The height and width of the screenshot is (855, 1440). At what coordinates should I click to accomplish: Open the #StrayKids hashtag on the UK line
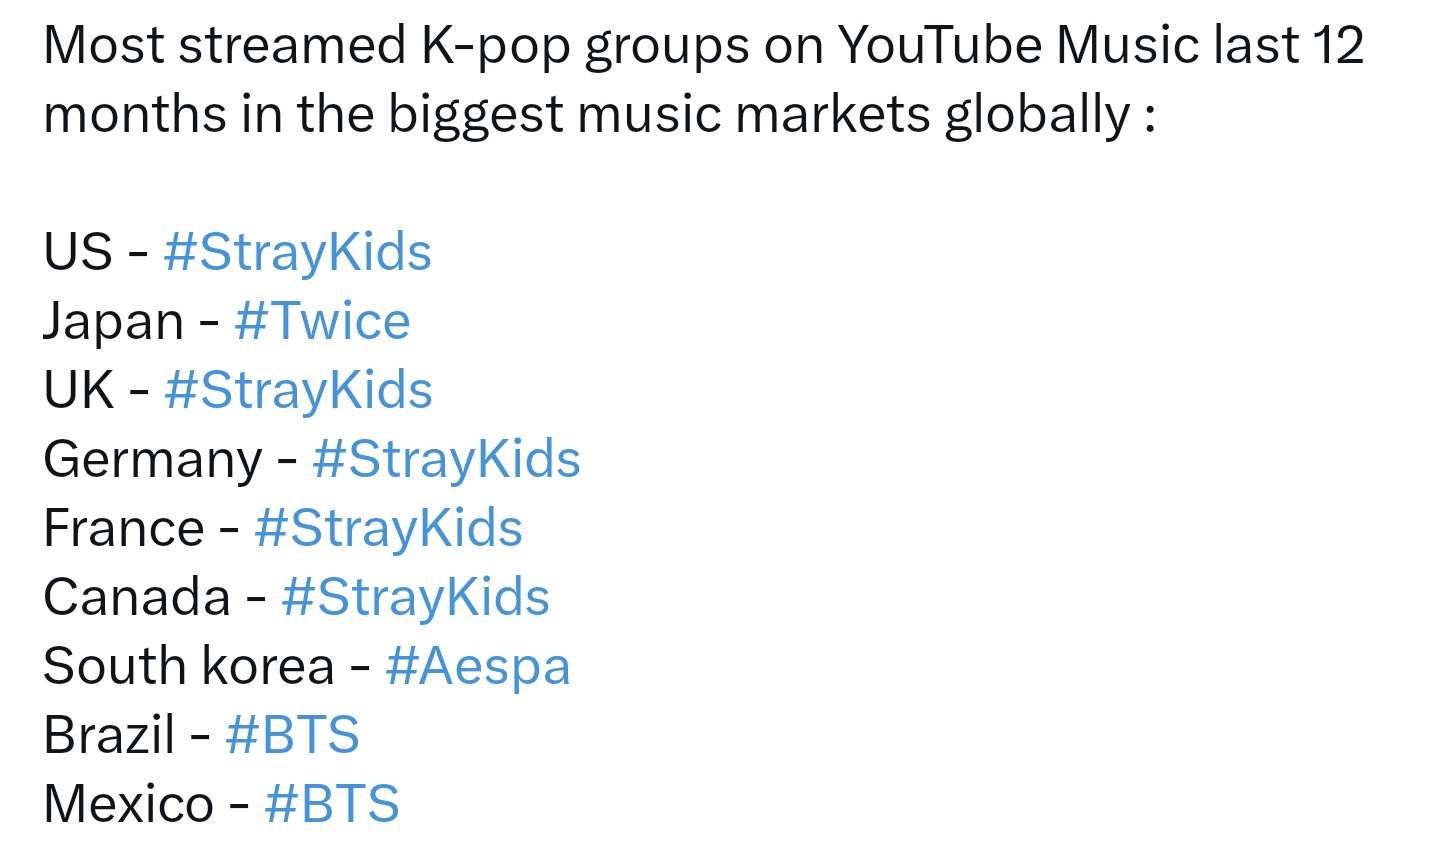298,390
